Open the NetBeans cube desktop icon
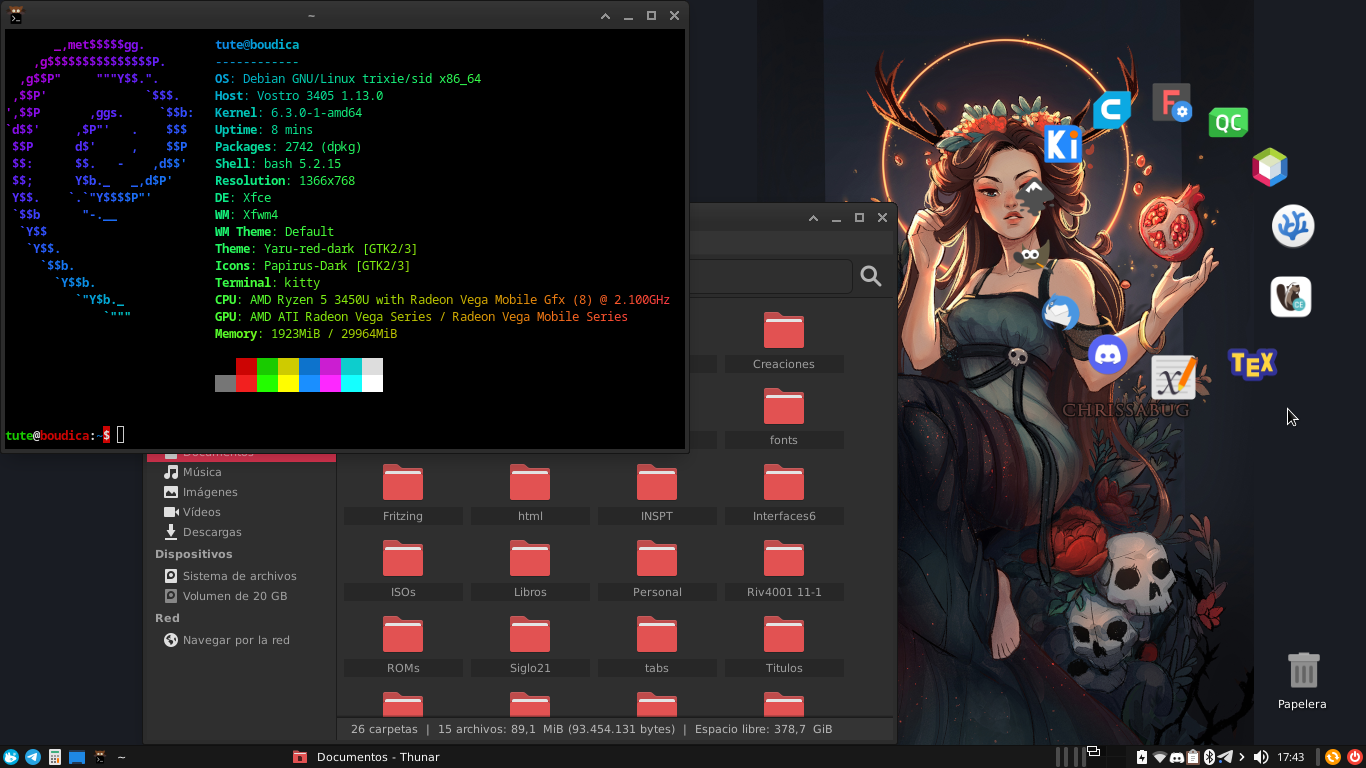The width and height of the screenshot is (1366, 768). pyautogui.click(x=1270, y=167)
